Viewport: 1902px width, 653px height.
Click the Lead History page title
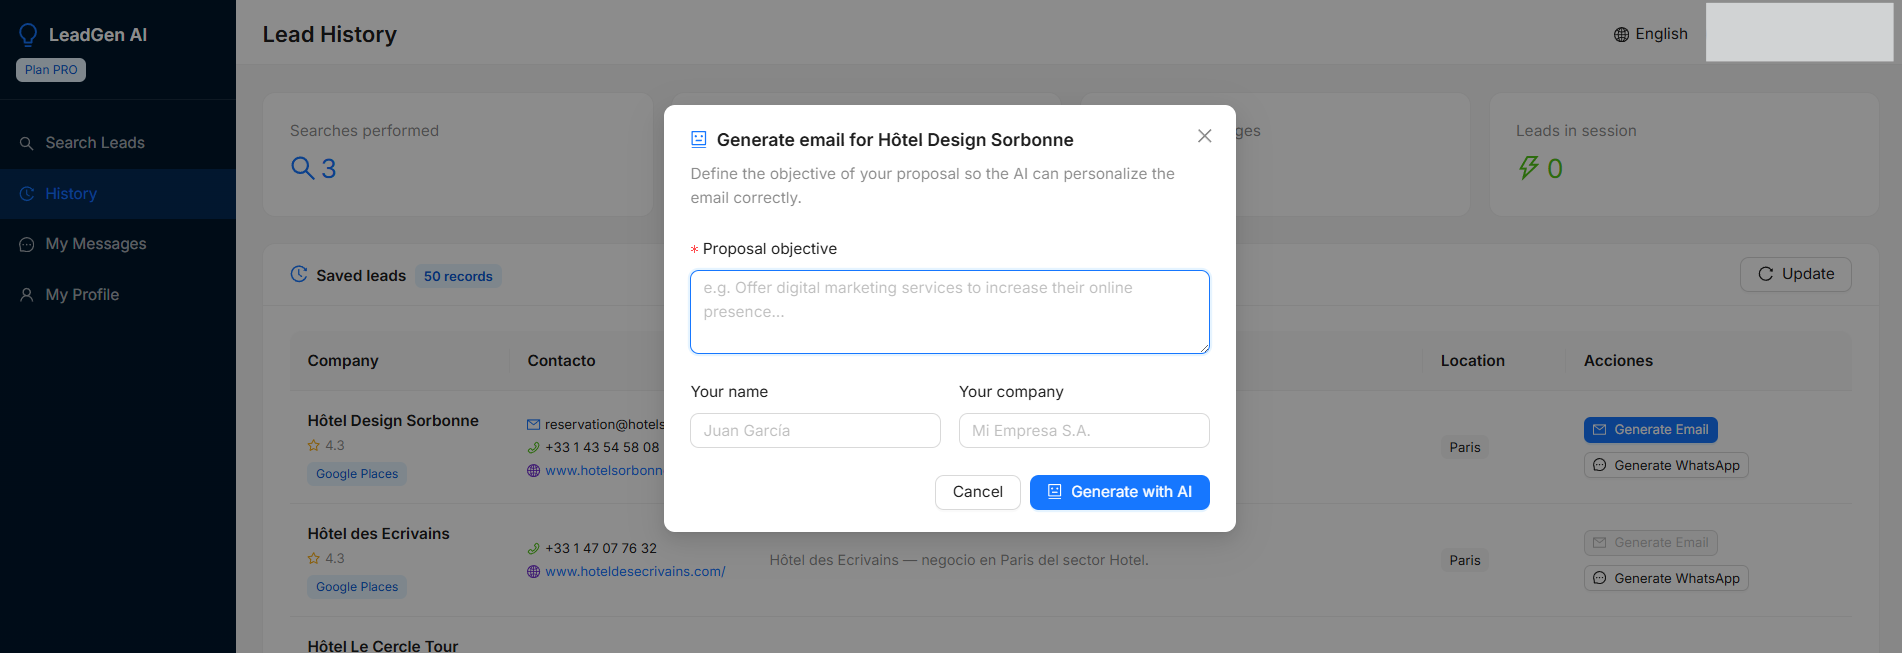[330, 35]
